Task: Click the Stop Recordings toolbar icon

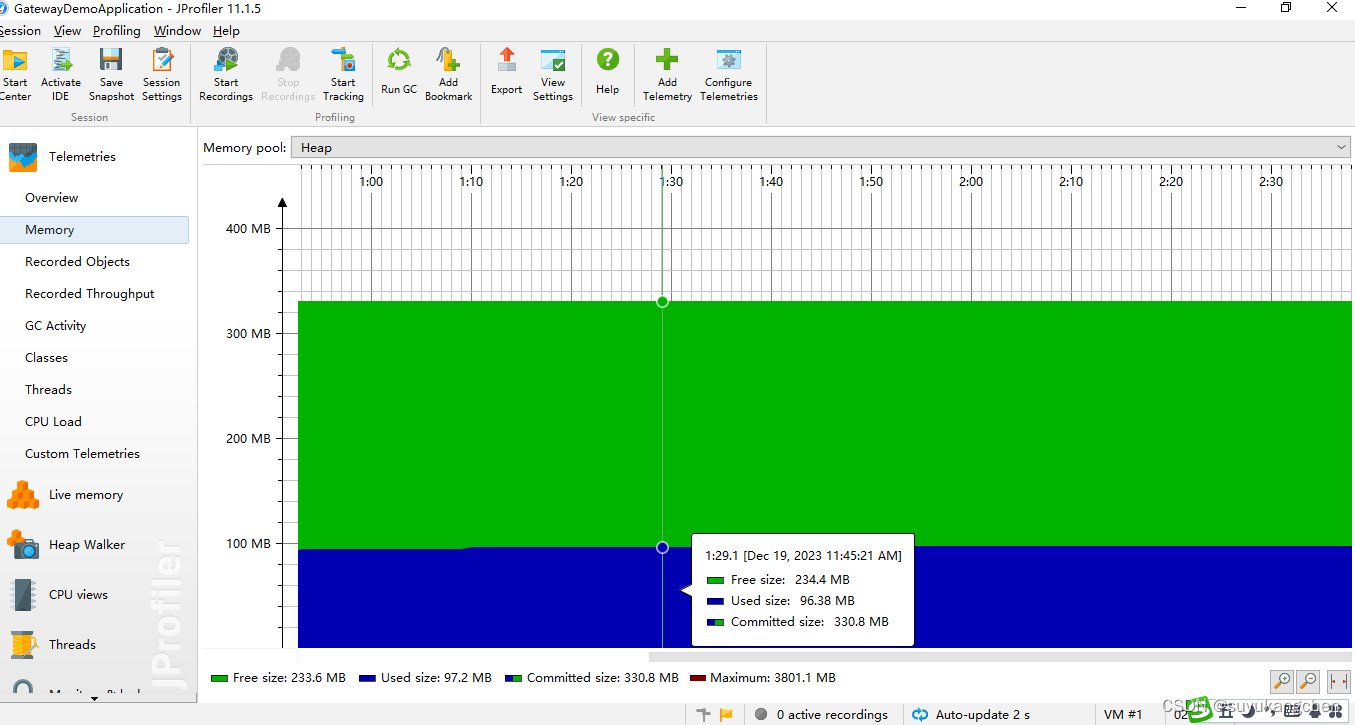Action: (288, 75)
